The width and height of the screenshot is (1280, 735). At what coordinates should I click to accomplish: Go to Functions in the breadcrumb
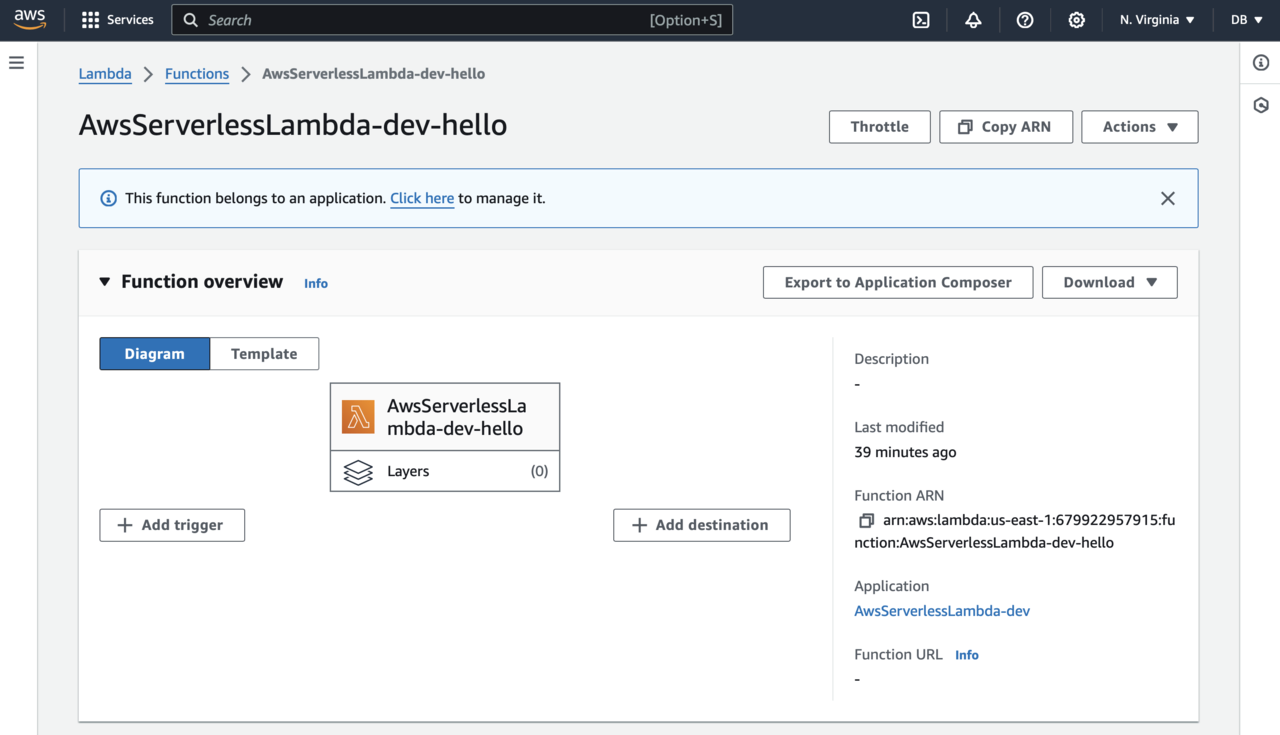click(x=197, y=74)
